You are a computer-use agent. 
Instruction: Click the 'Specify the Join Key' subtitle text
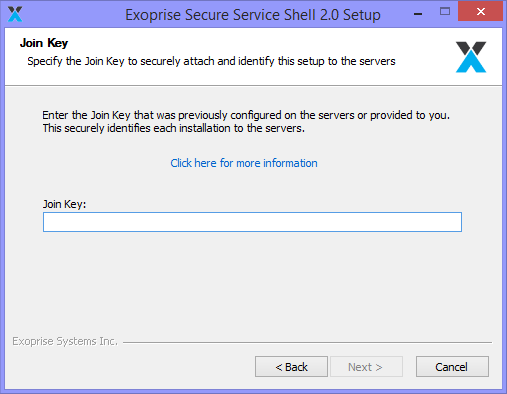tap(211, 61)
